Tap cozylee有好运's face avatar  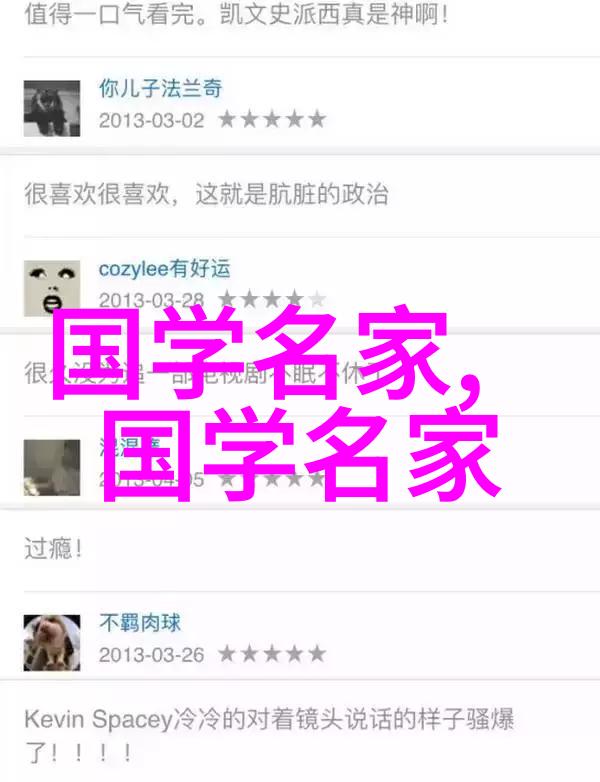pyautogui.click(x=52, y=288)
